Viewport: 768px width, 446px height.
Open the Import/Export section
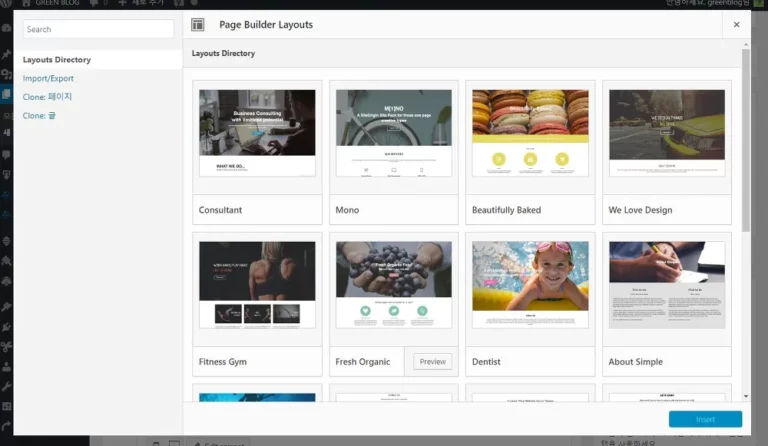click(x=48, y=78)
